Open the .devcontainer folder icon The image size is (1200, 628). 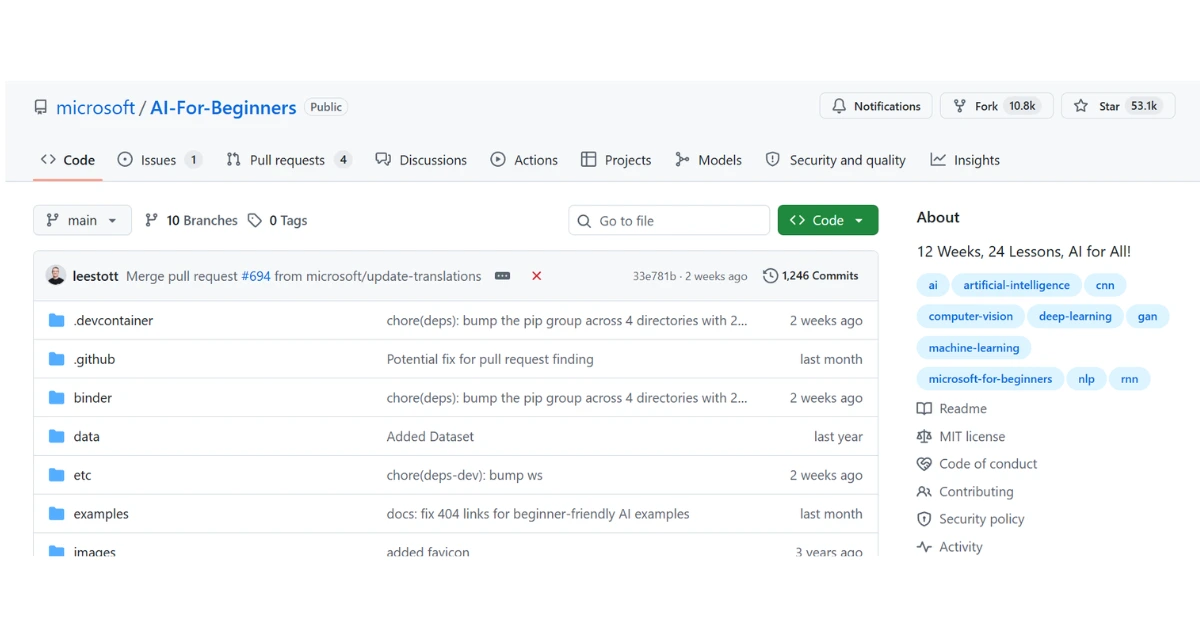(x=57, y=321)
